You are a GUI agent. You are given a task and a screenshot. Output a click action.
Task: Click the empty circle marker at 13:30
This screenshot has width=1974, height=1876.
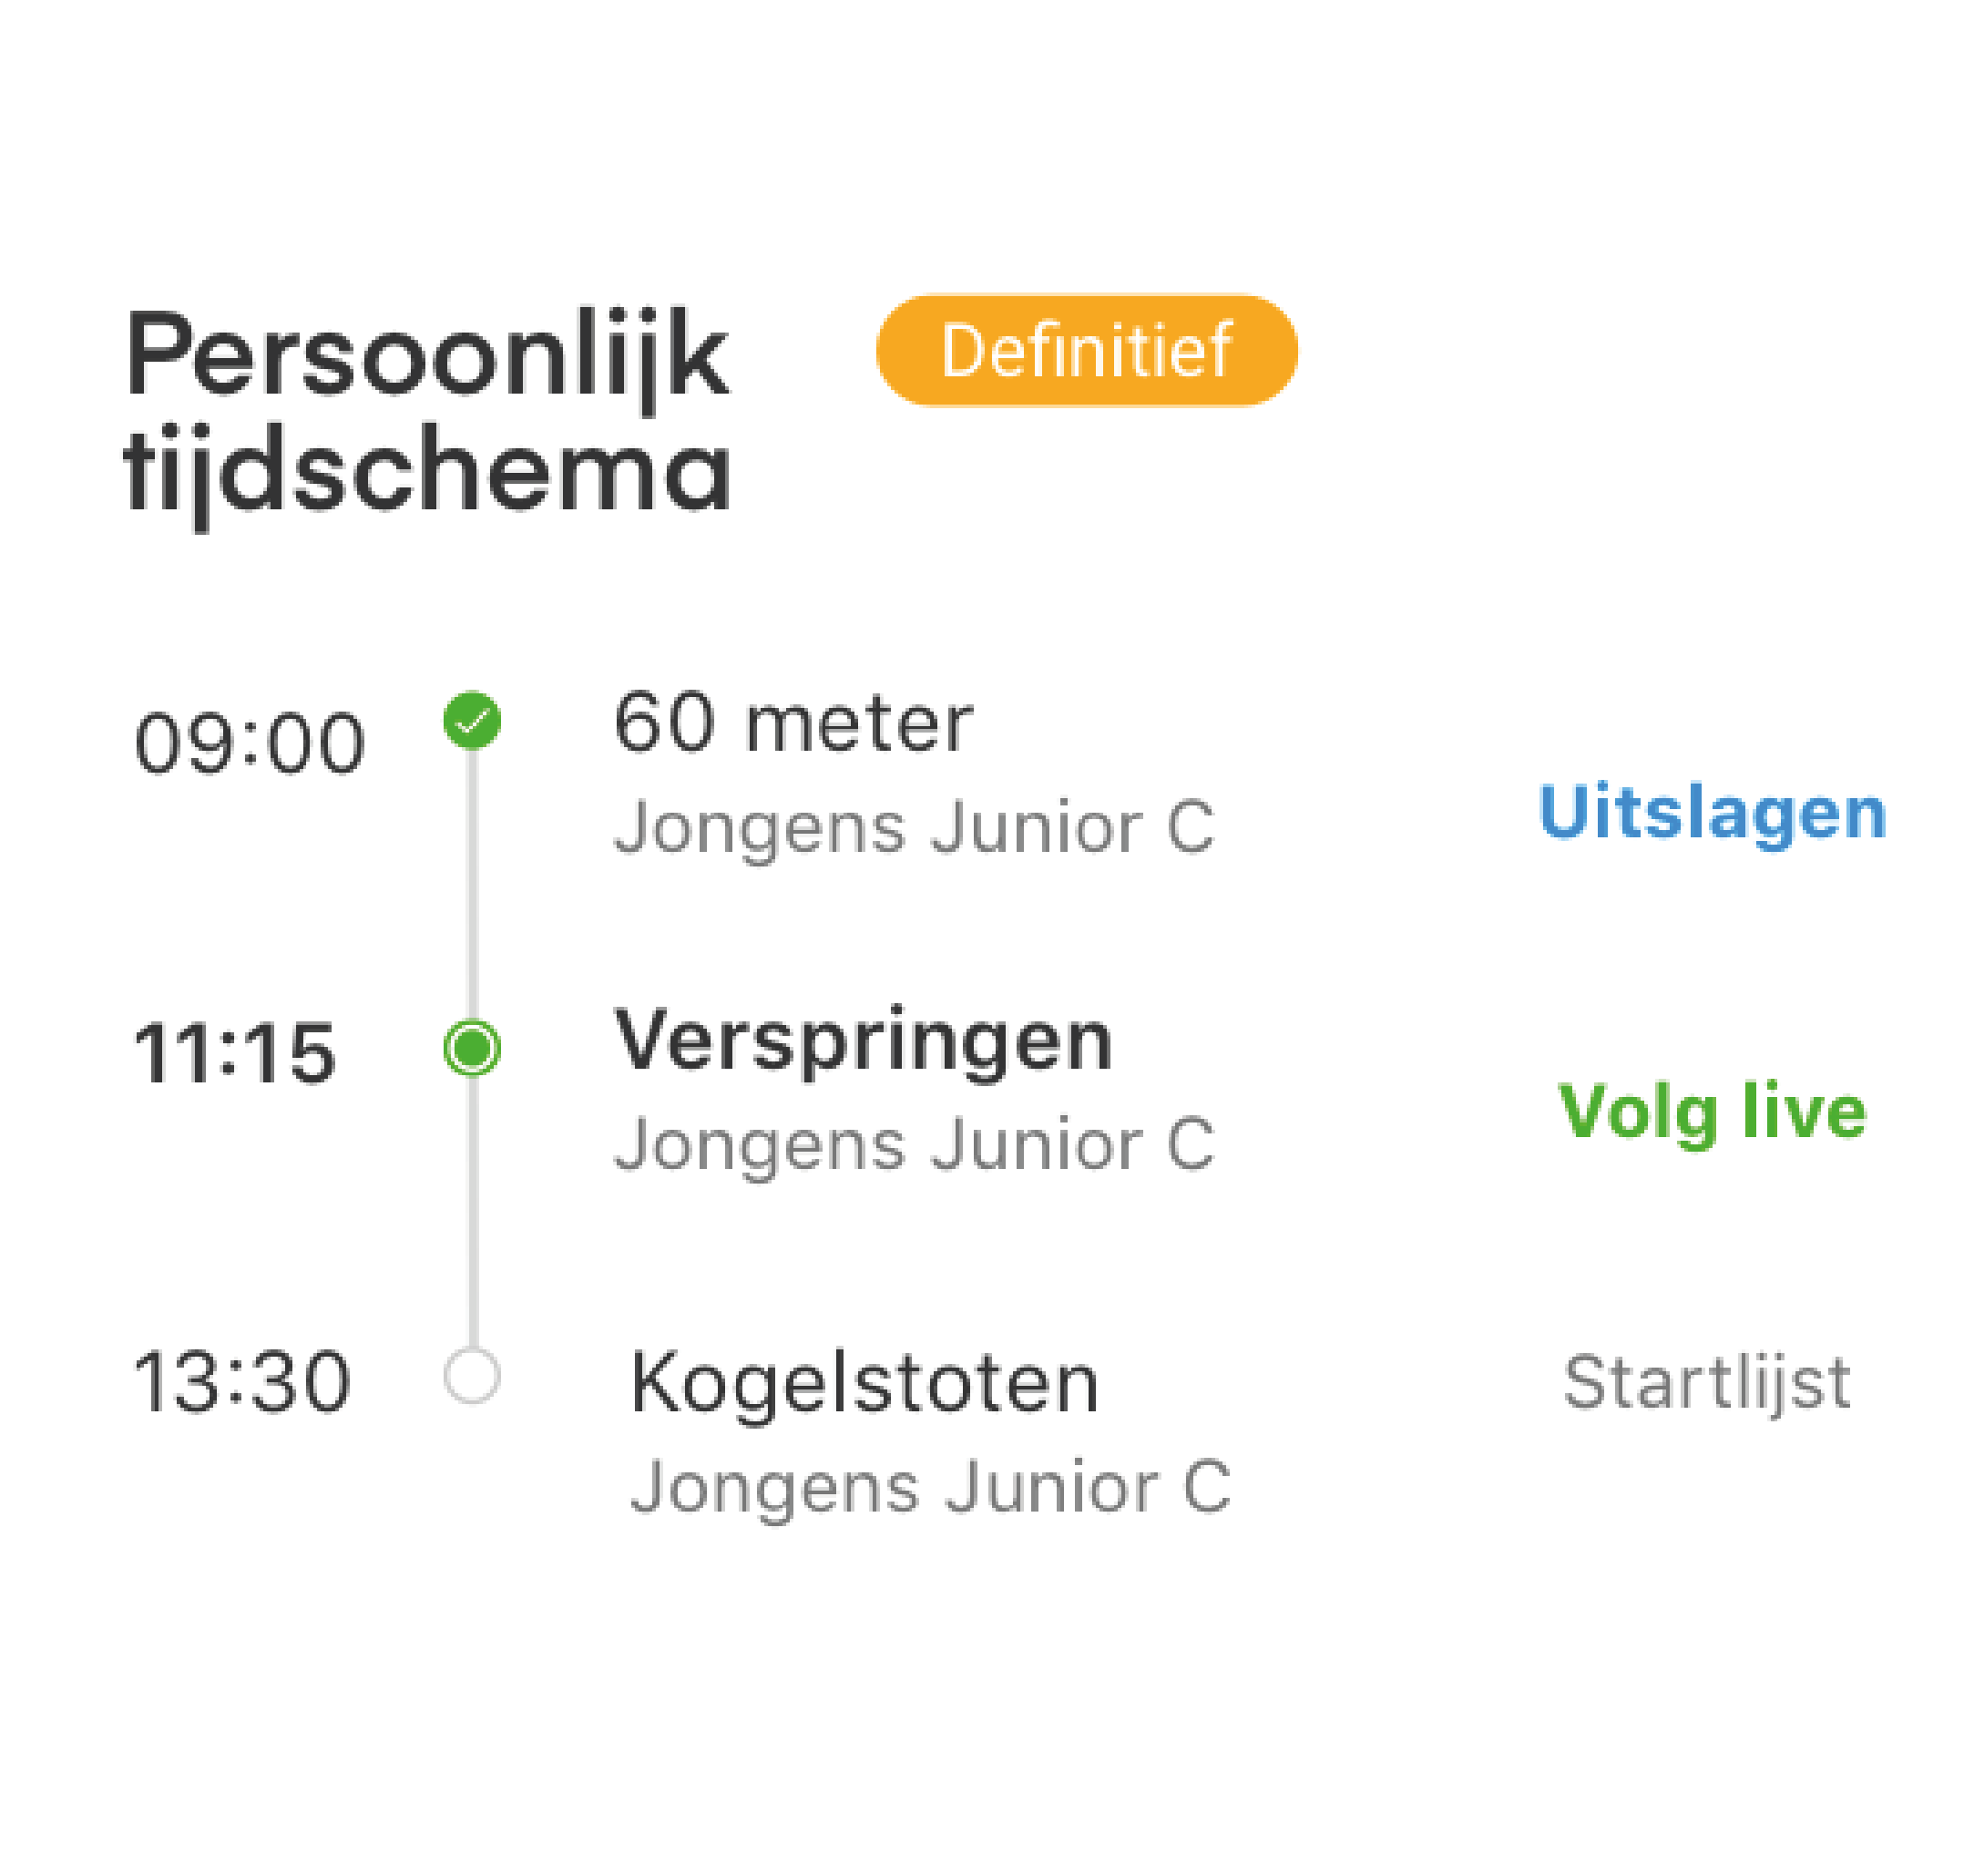[x=472, y=1375]
